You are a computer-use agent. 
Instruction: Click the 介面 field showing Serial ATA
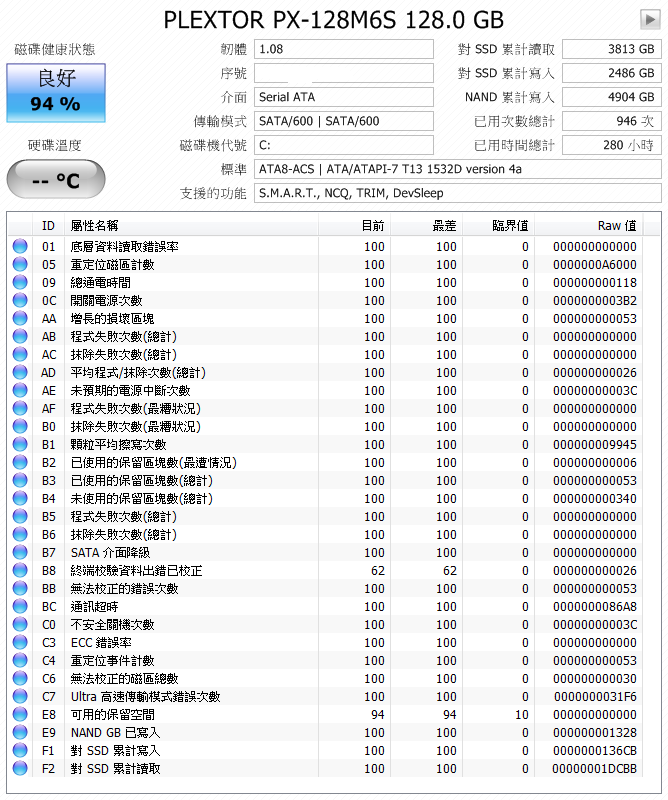[x=344, y=97]
